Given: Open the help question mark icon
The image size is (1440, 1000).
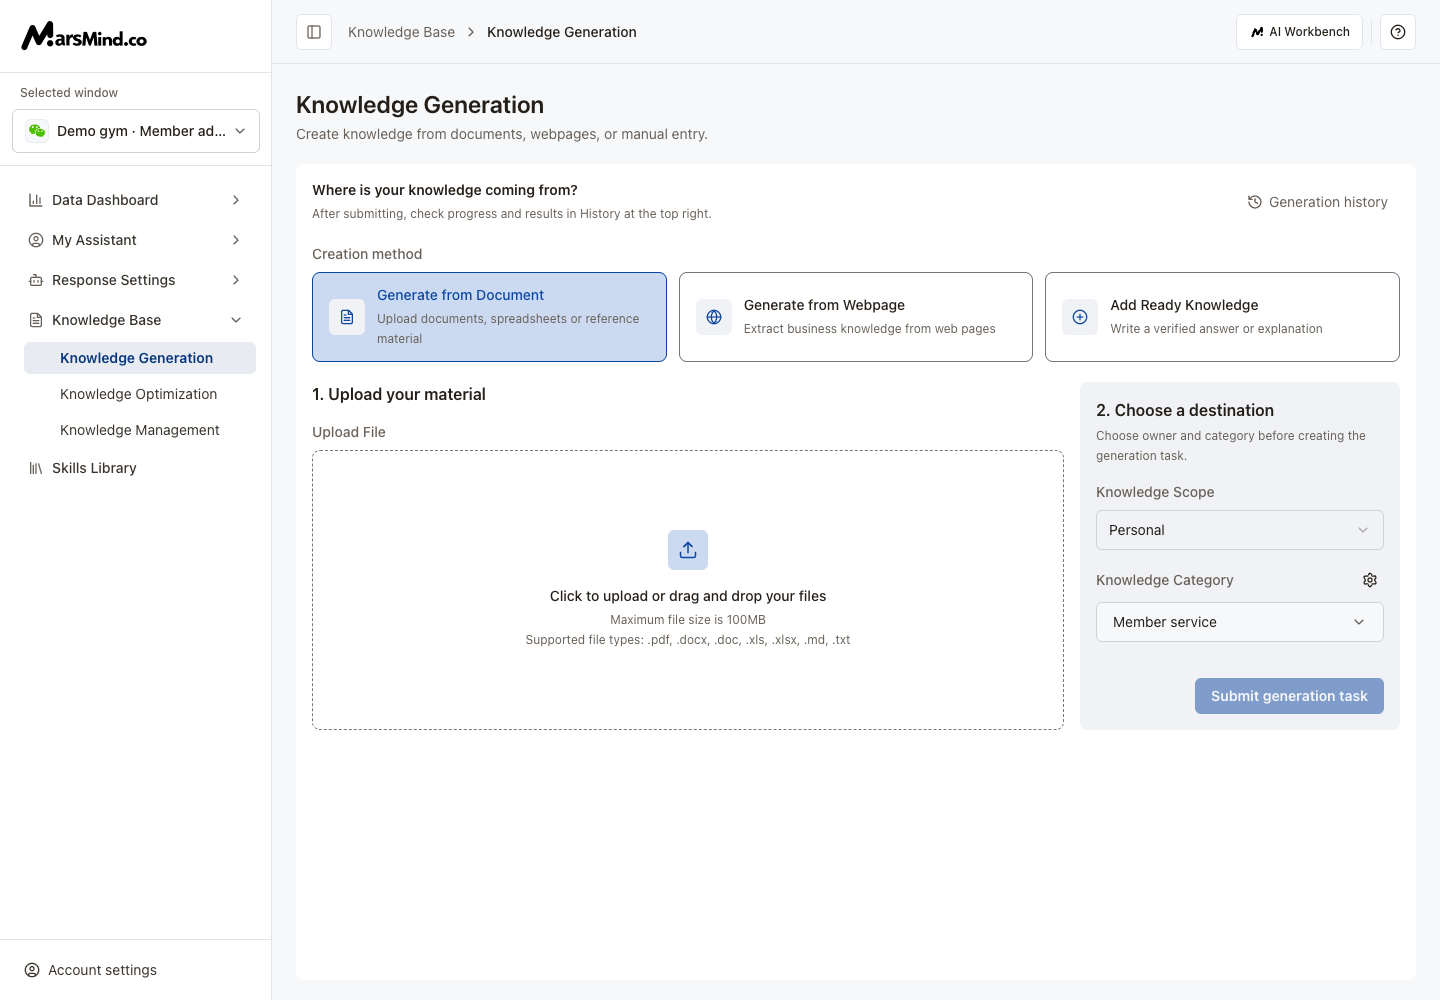Looking at the screenshot, I should (1398, 32).
